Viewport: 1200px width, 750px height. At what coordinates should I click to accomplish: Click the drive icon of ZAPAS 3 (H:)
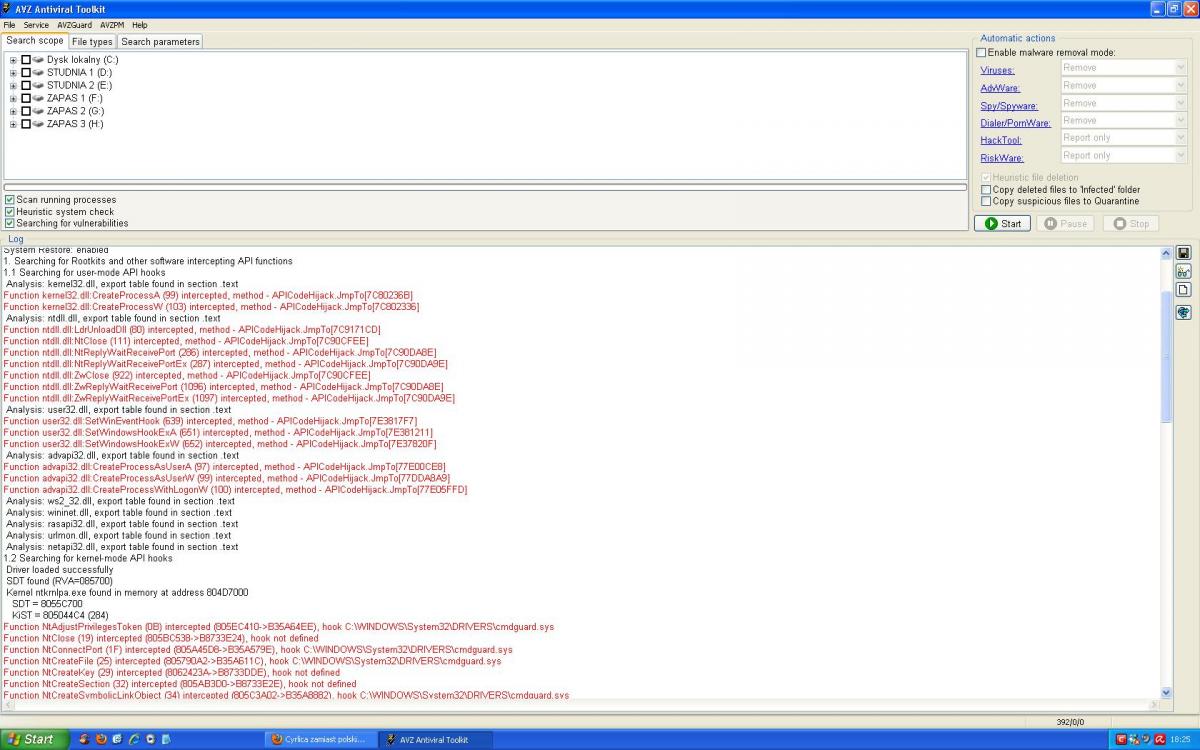pyautogui.click(x=38, y=124)
